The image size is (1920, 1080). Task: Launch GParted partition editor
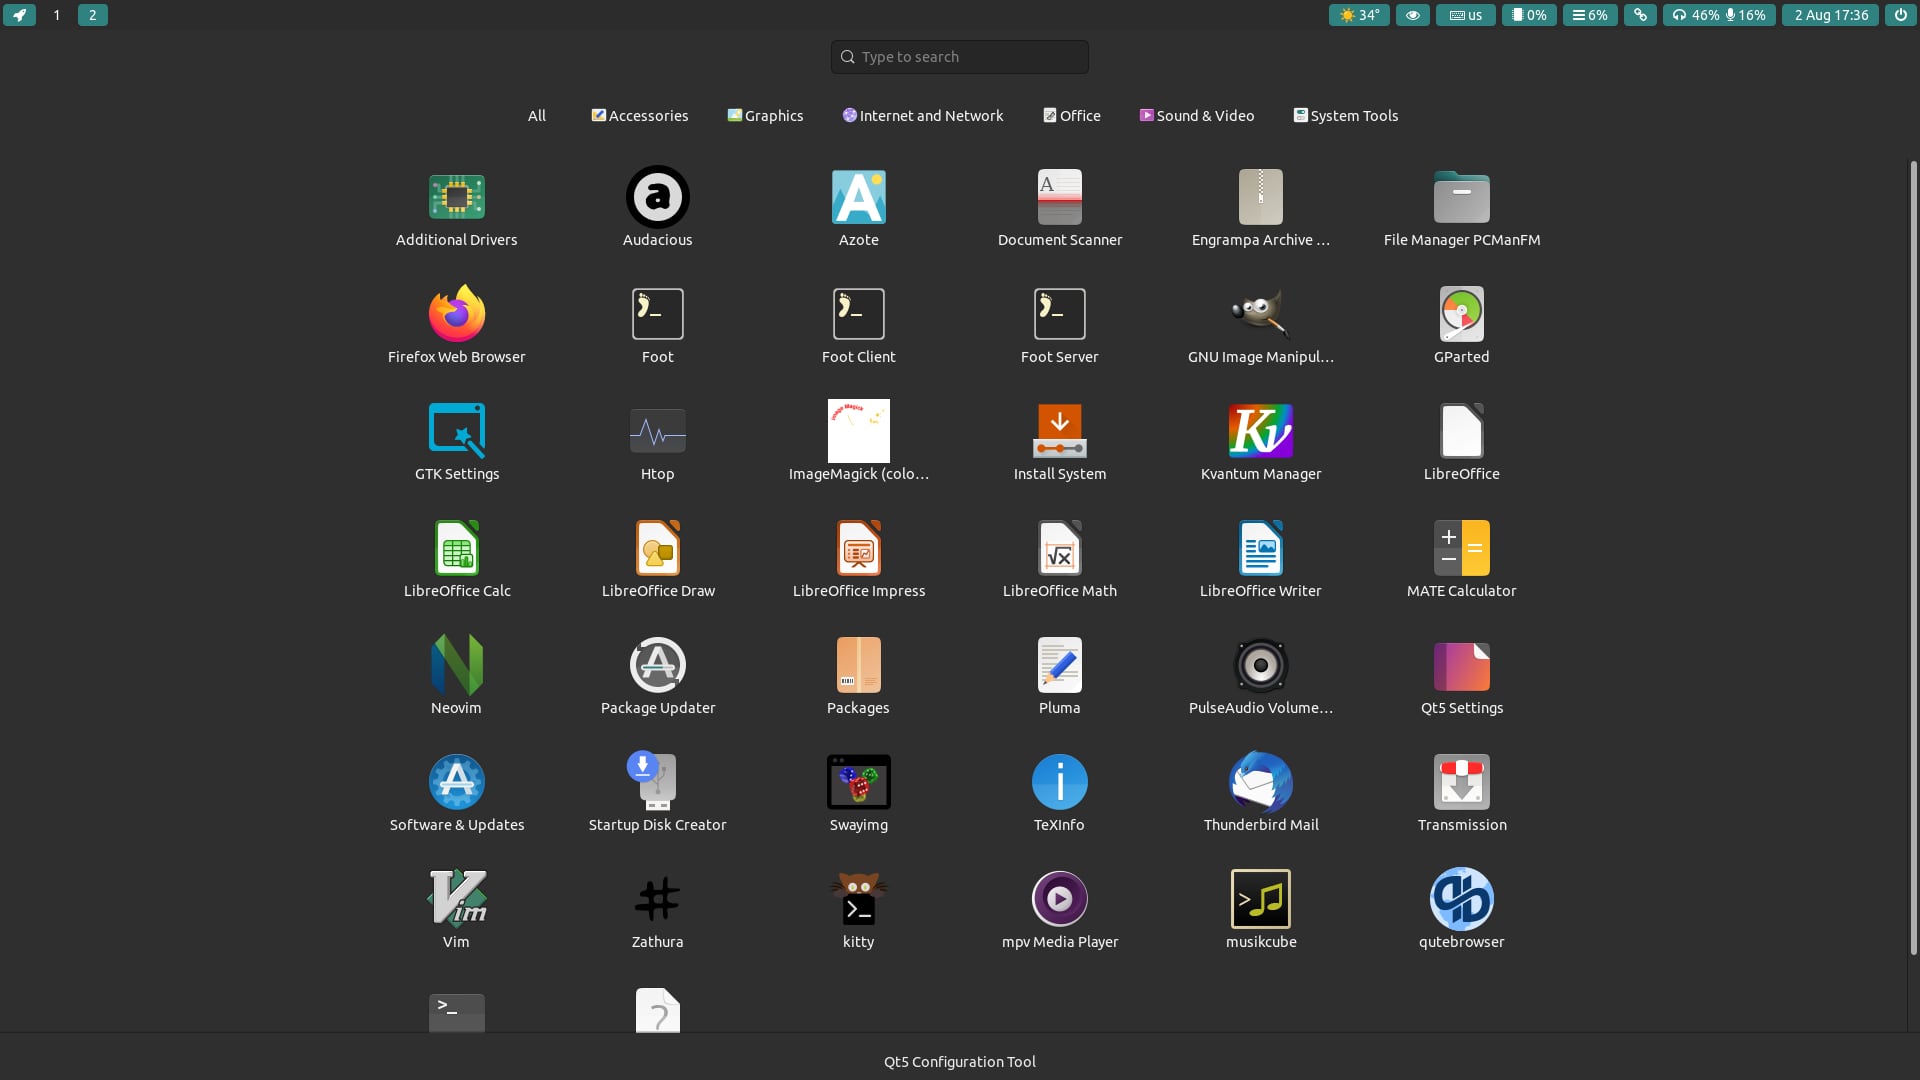click(1462, 325)
